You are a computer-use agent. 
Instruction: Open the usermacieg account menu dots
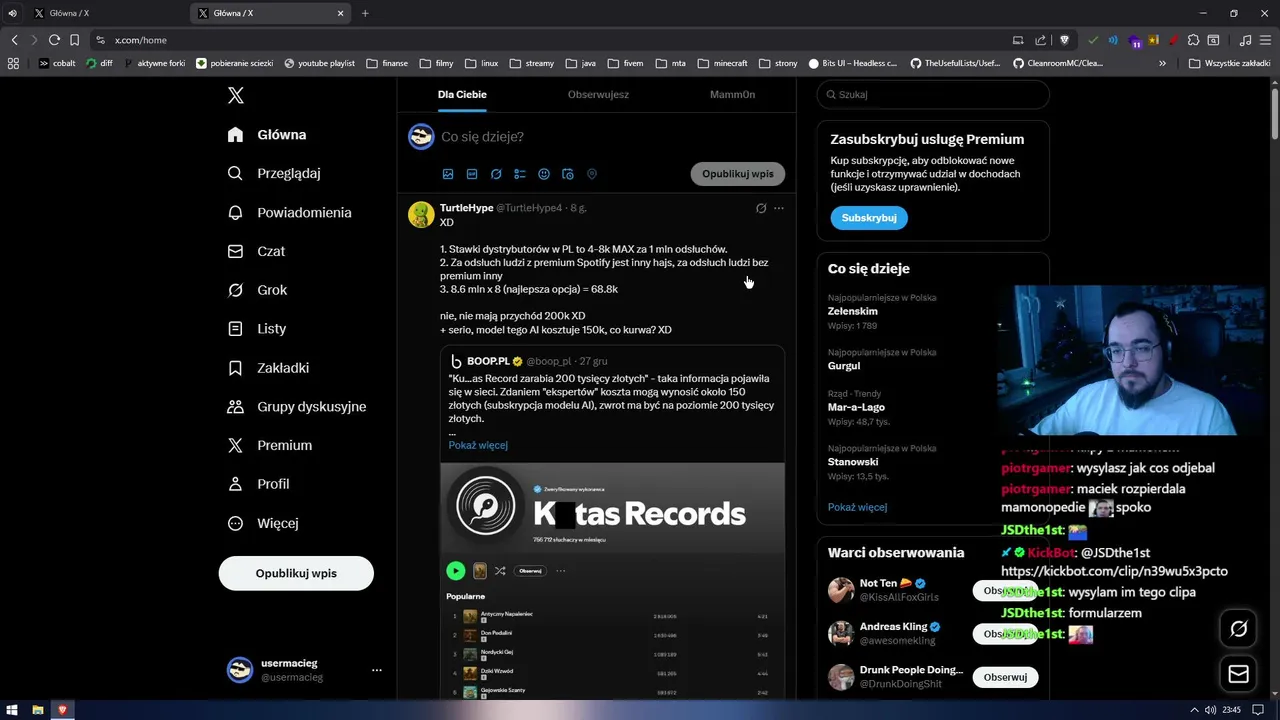[x=377, y=670]
